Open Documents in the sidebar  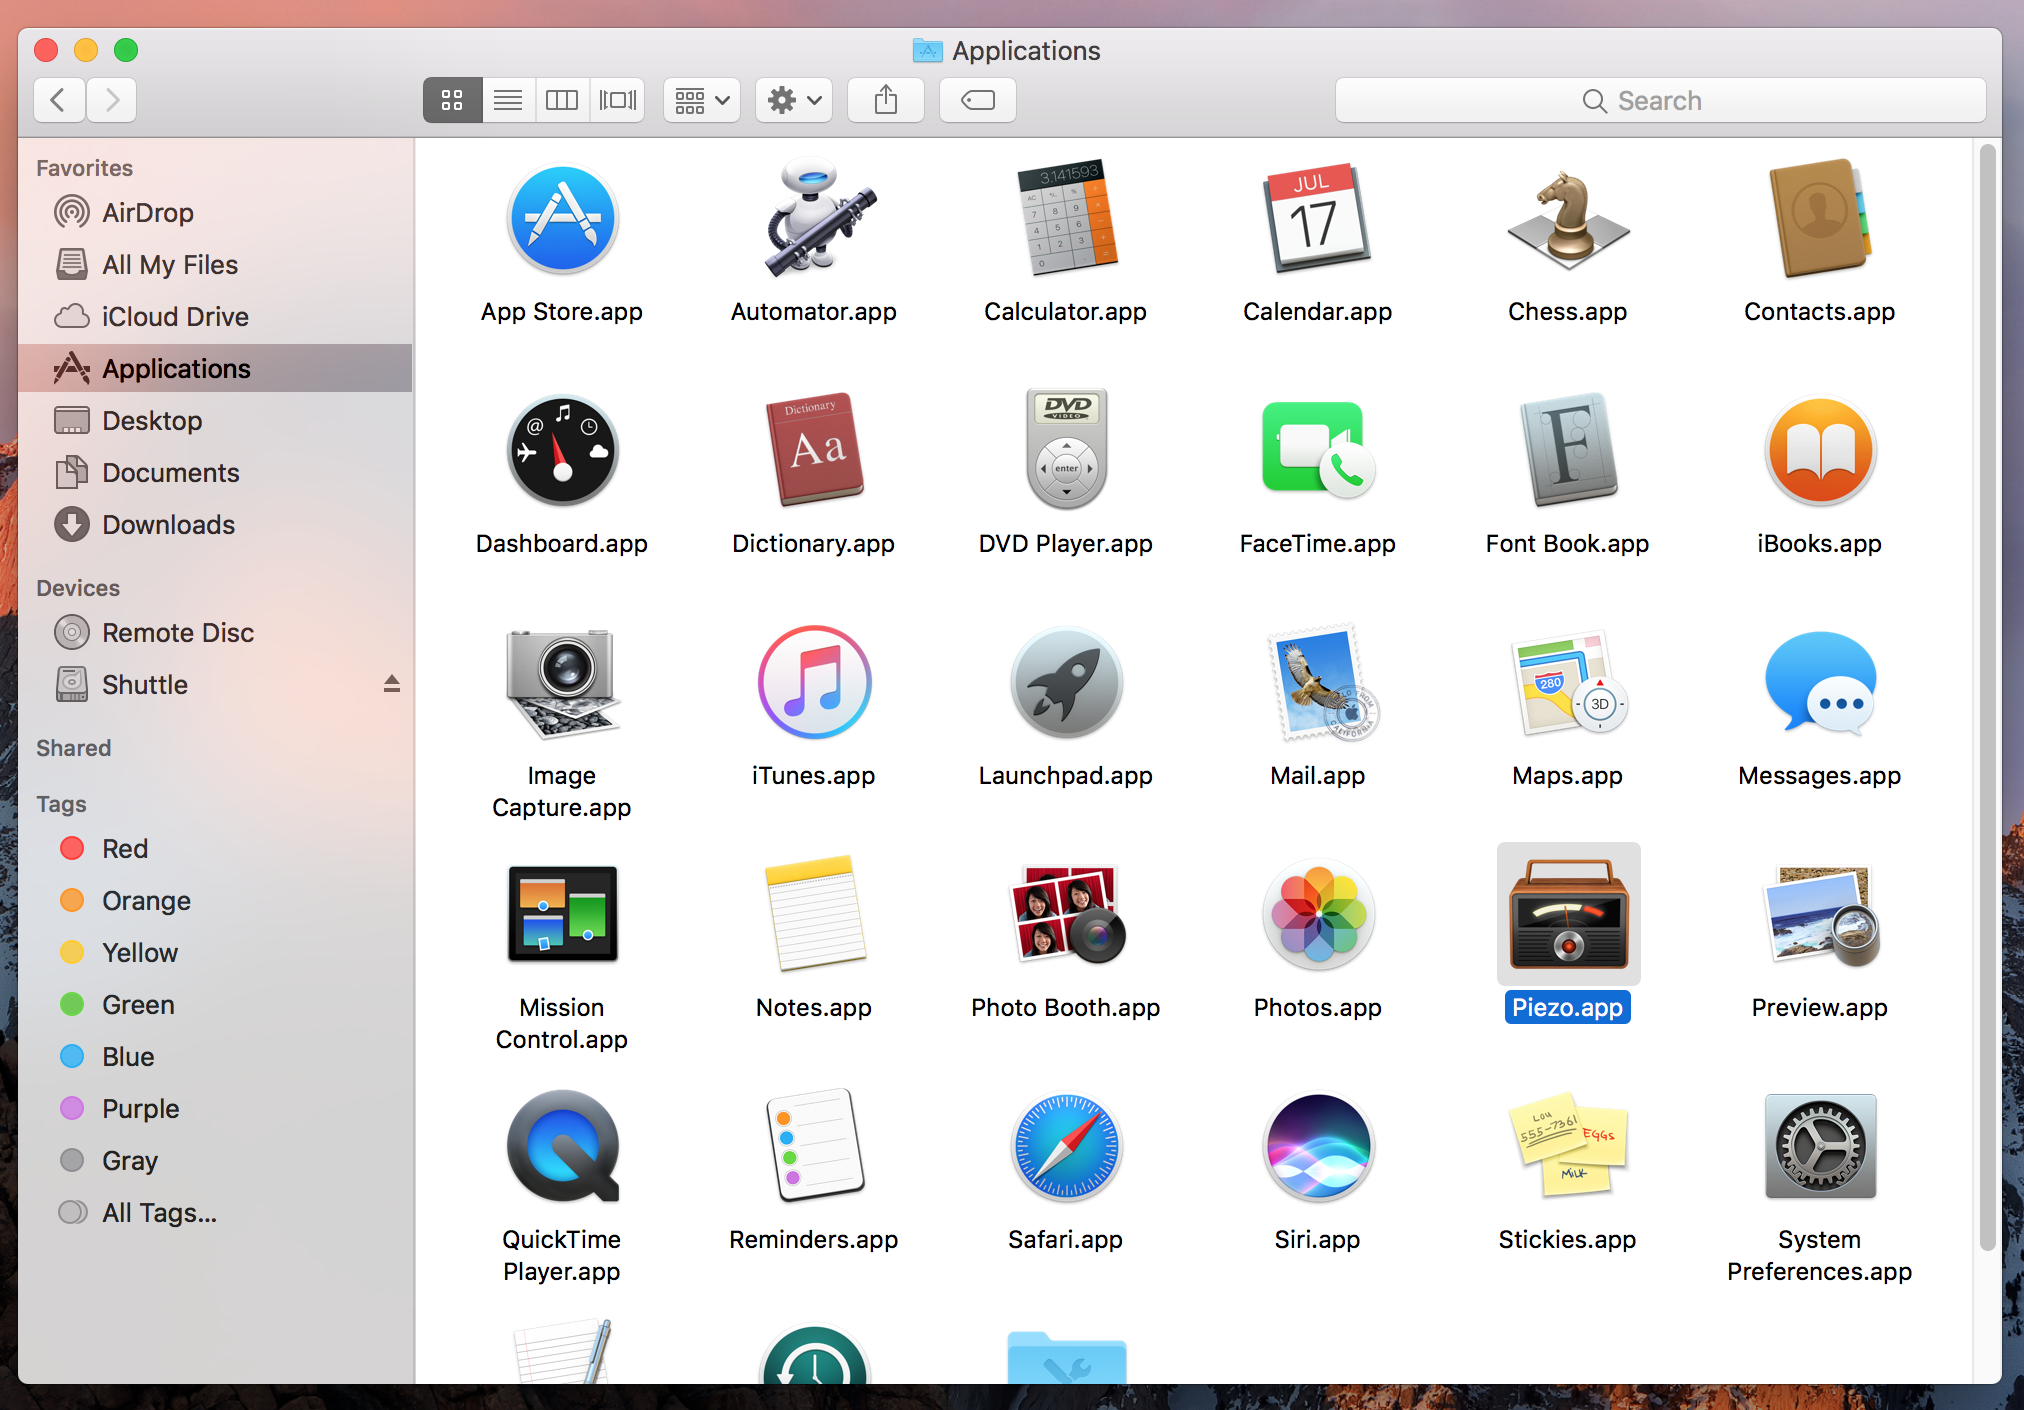(x=215, y=473)
